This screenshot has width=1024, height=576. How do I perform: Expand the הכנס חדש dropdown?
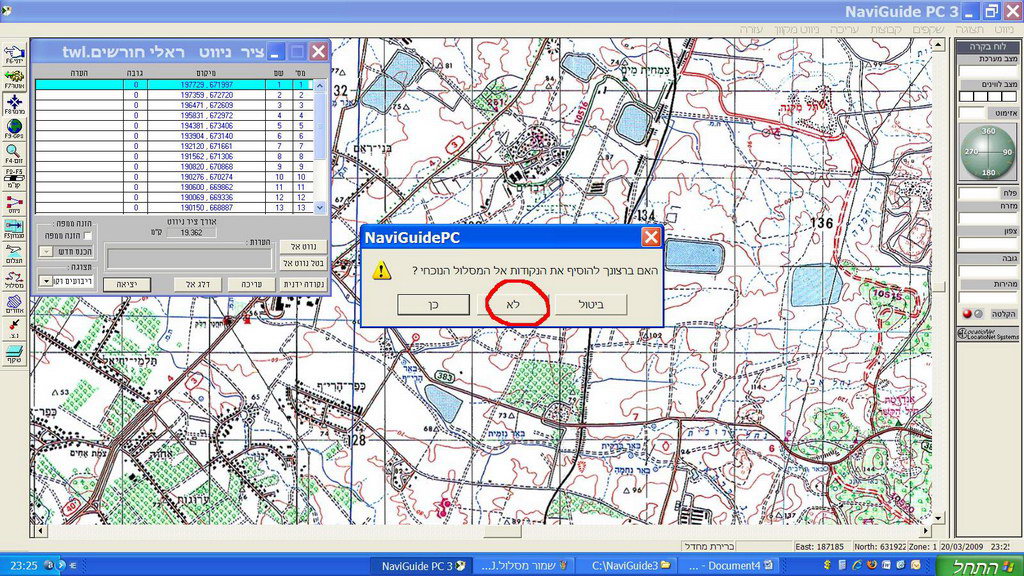(x=46, y=251)
